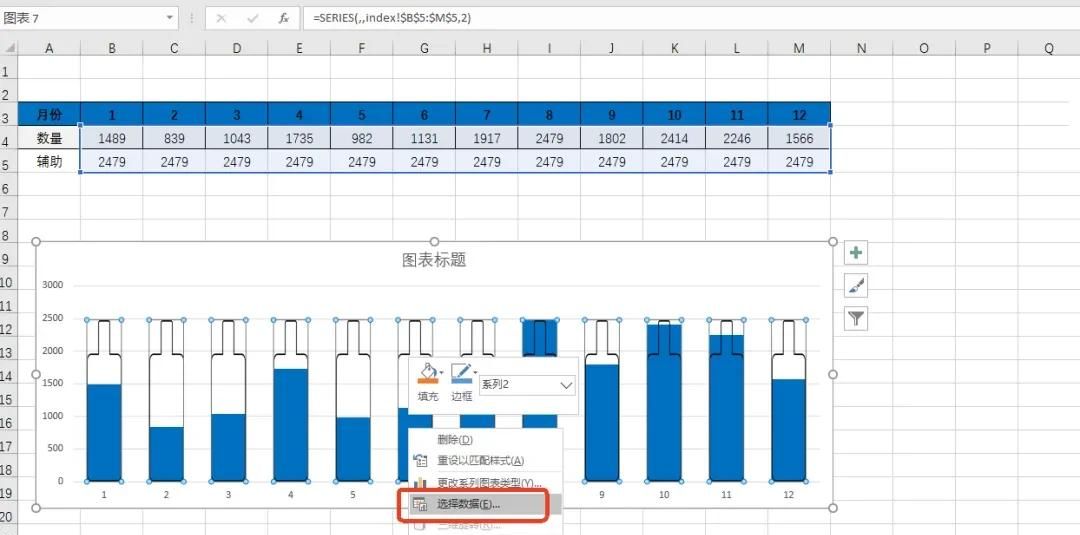Viewport: 1080px width, 535px height.
Task: Click the formula bar Cancel X icon
Action: coord(221,18)
